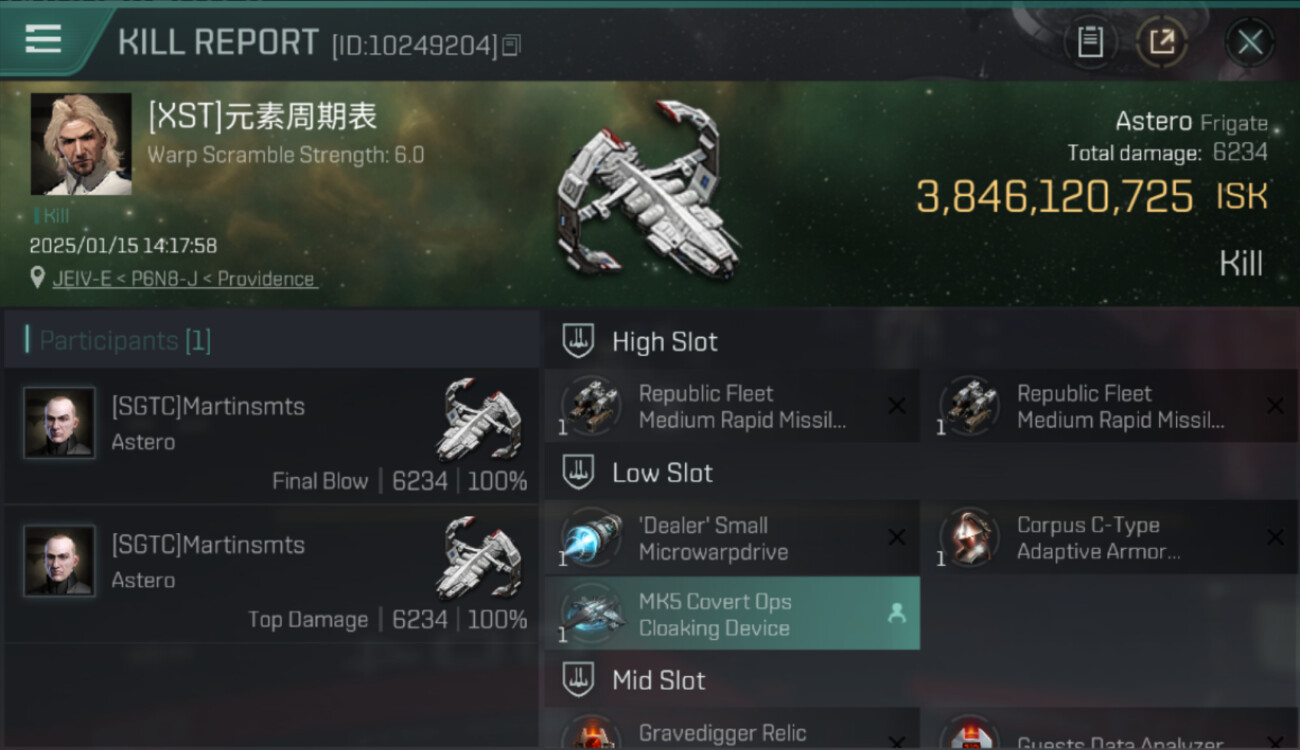Open the victim's character portrait
Viewport: 1300px width, 750px height.
(x=81, y=144)
